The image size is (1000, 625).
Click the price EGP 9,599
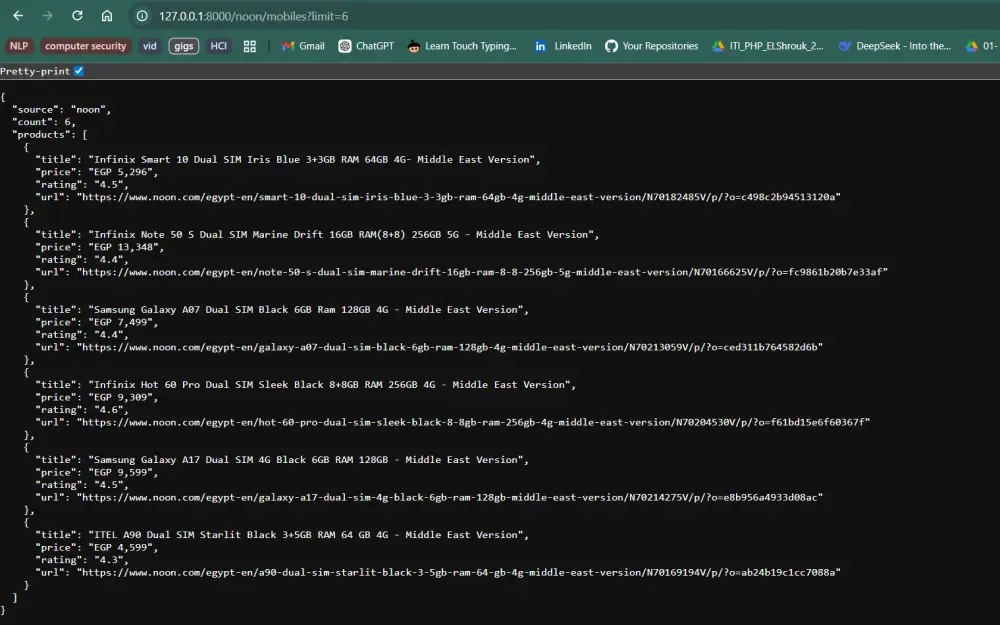tap(123, 473)
